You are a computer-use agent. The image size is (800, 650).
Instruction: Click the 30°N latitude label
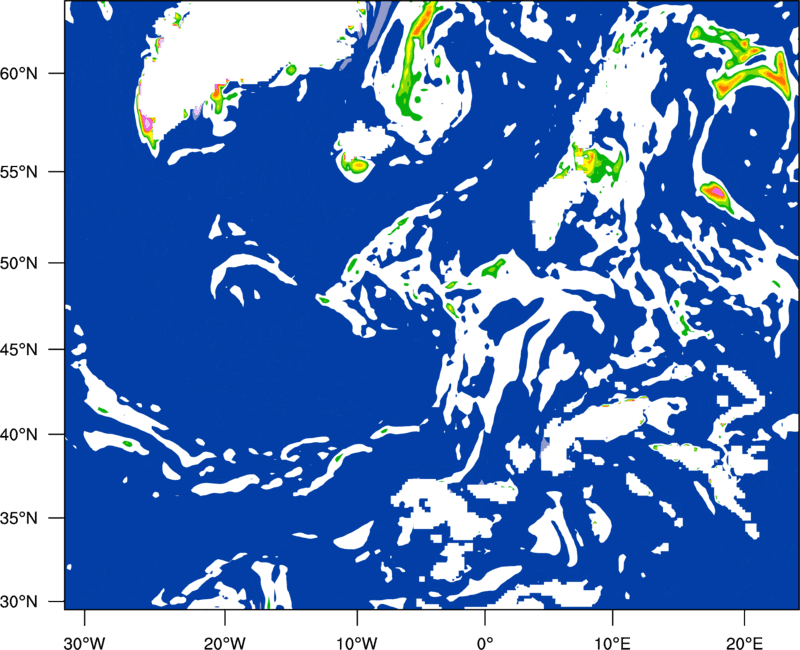pos(19,602)
